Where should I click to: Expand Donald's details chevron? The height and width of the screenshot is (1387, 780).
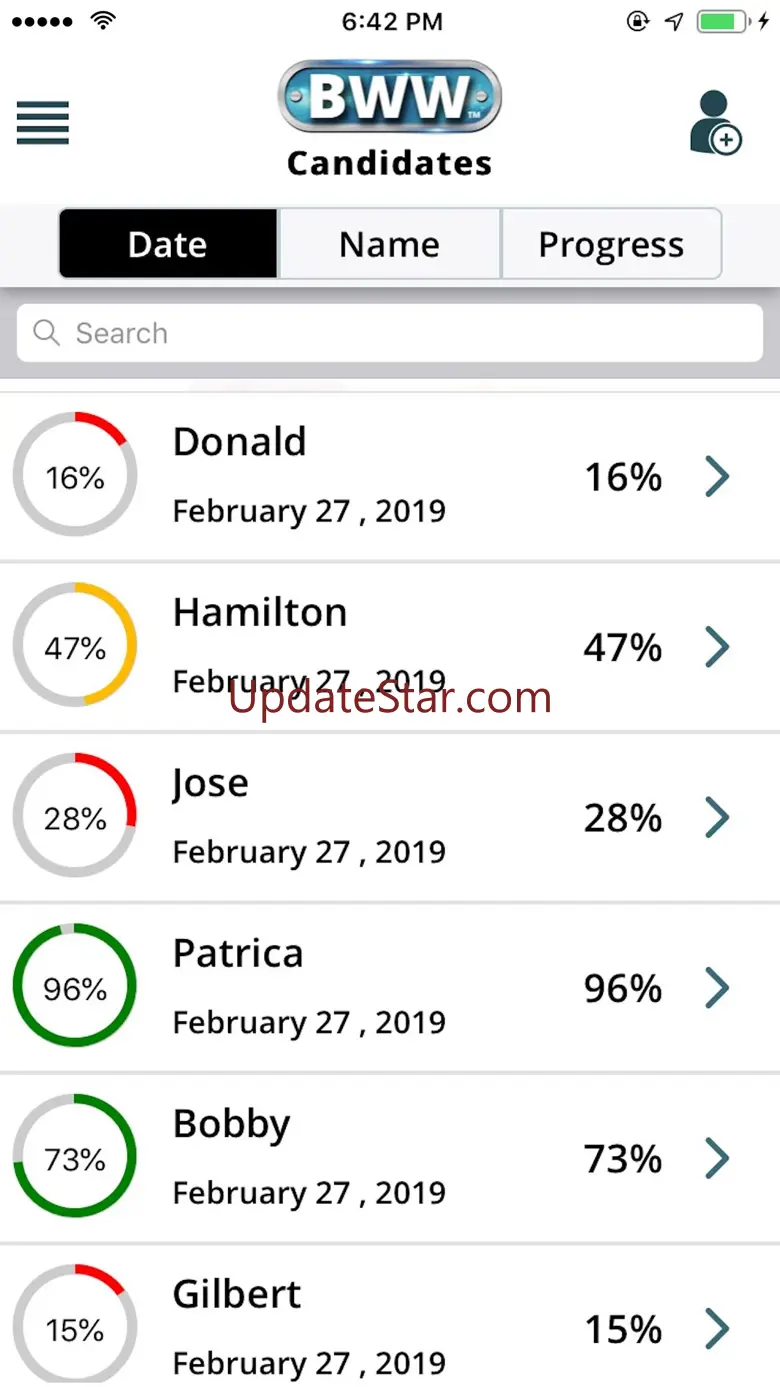(x=717, y=477)
